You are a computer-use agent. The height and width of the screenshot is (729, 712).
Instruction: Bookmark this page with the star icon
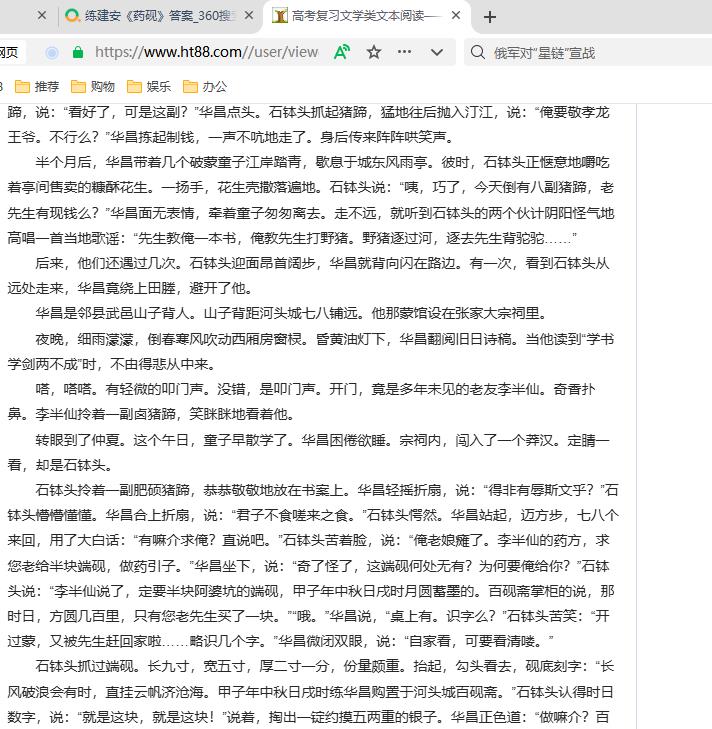pos(374,52)
